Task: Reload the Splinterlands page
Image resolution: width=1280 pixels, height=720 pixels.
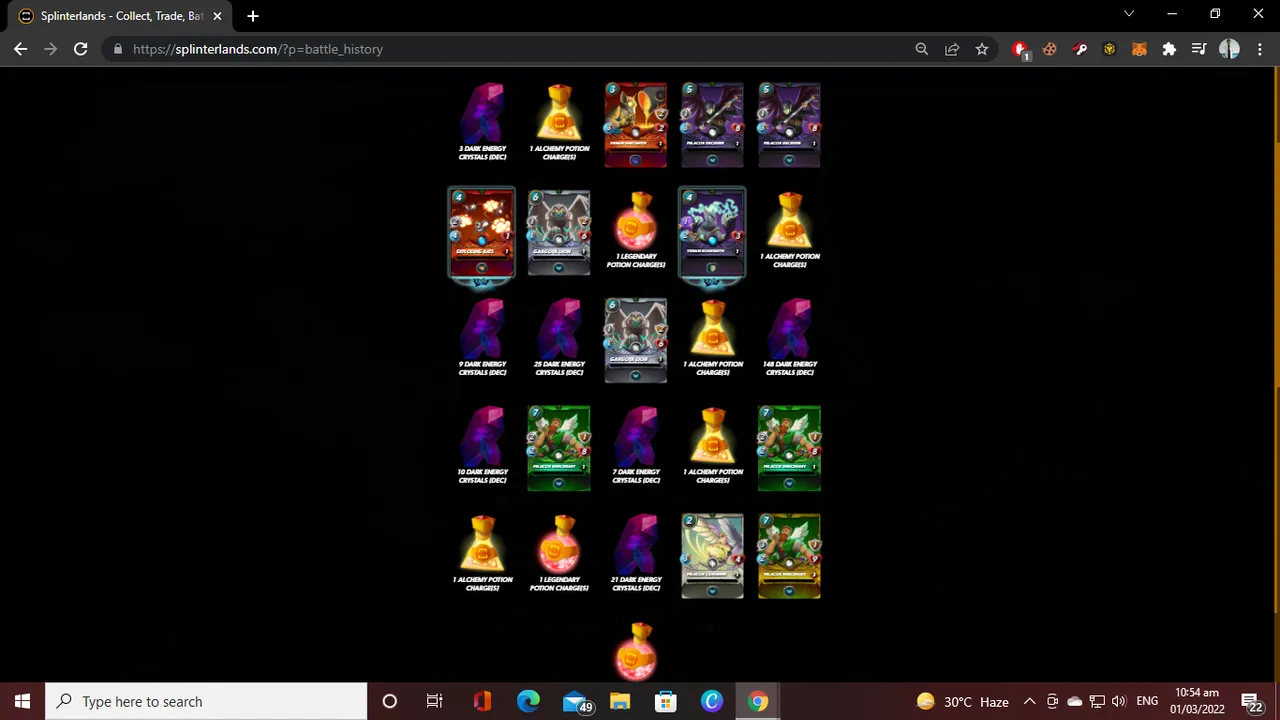Action: (81, 49)
